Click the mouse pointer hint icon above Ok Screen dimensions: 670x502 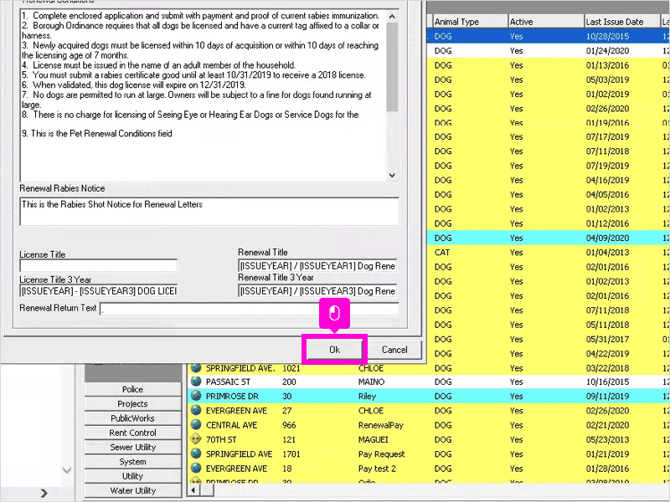(335, 314)
